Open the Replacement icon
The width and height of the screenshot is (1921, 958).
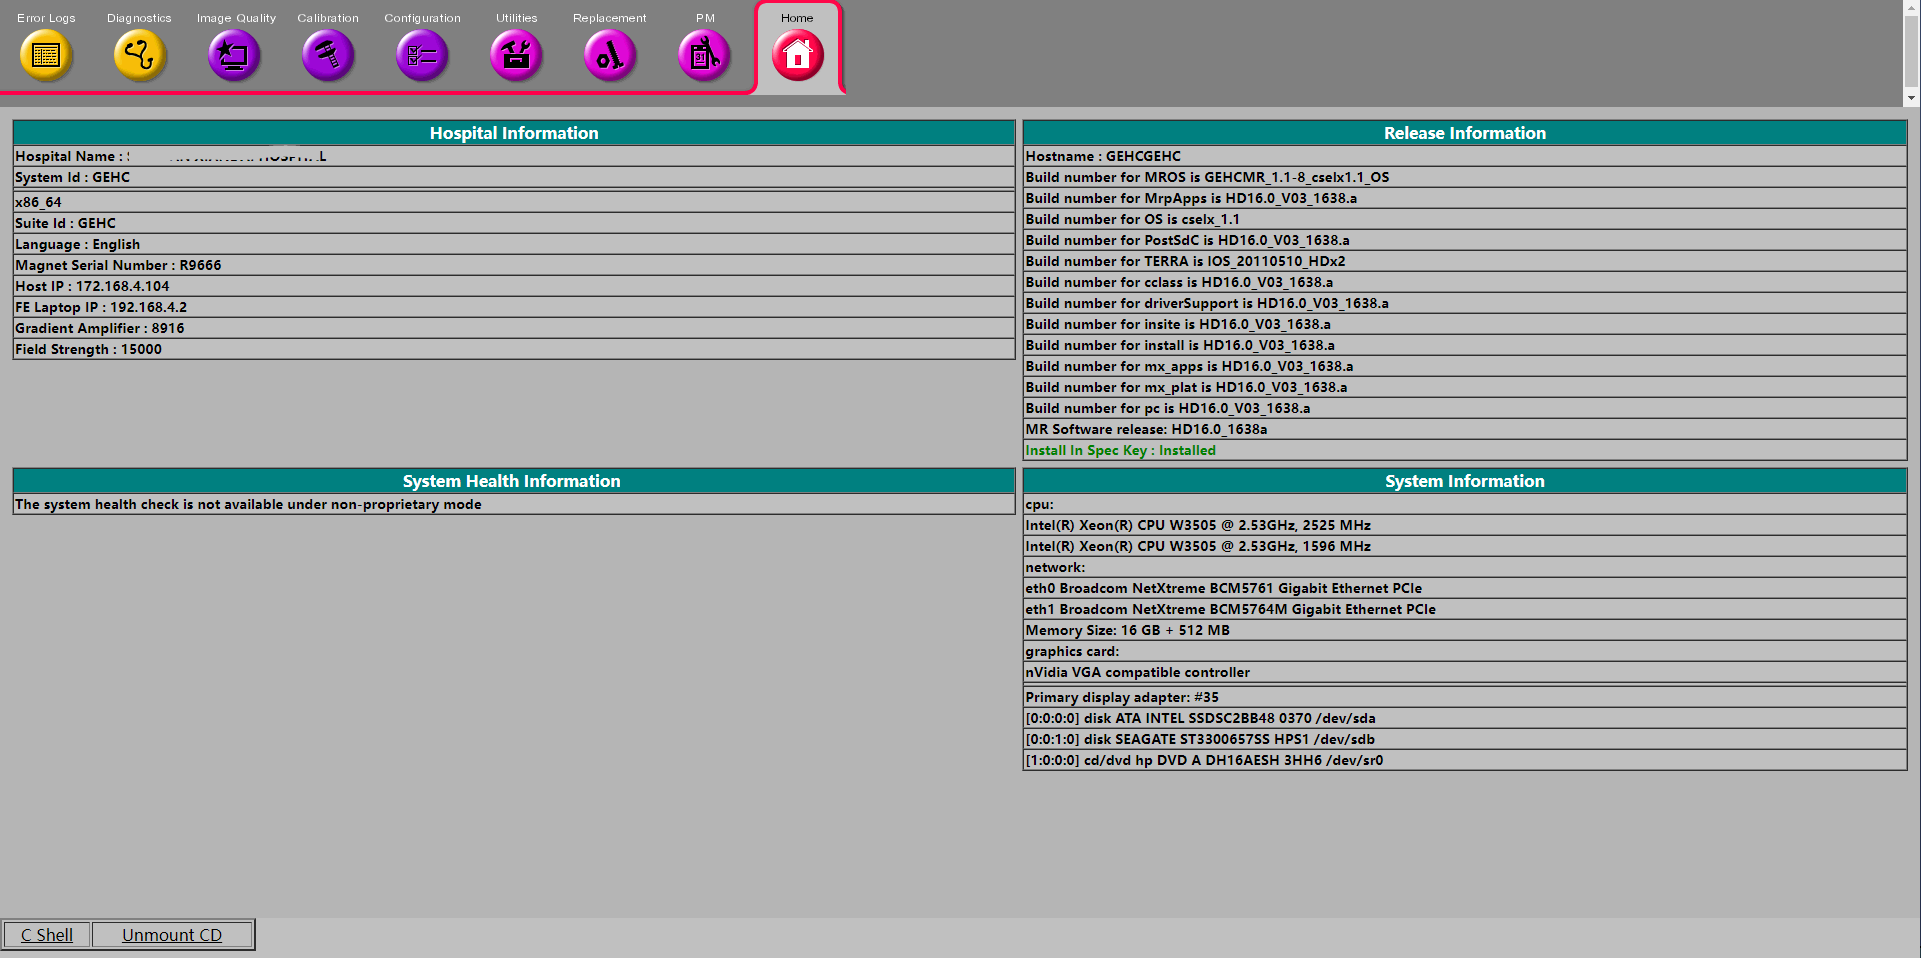610,55
